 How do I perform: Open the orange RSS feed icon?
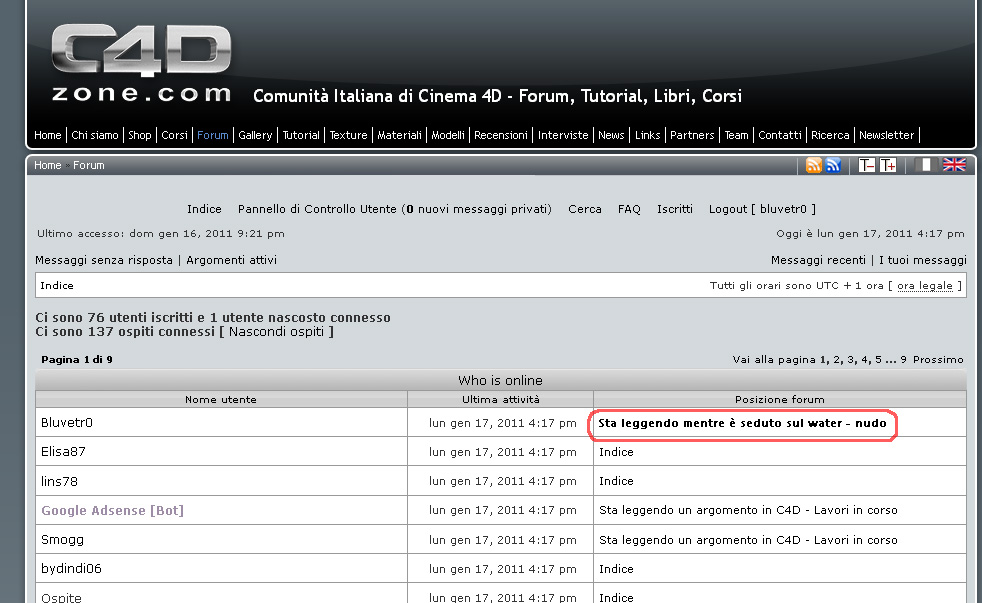pyautogui.click(x=814, y=165)
